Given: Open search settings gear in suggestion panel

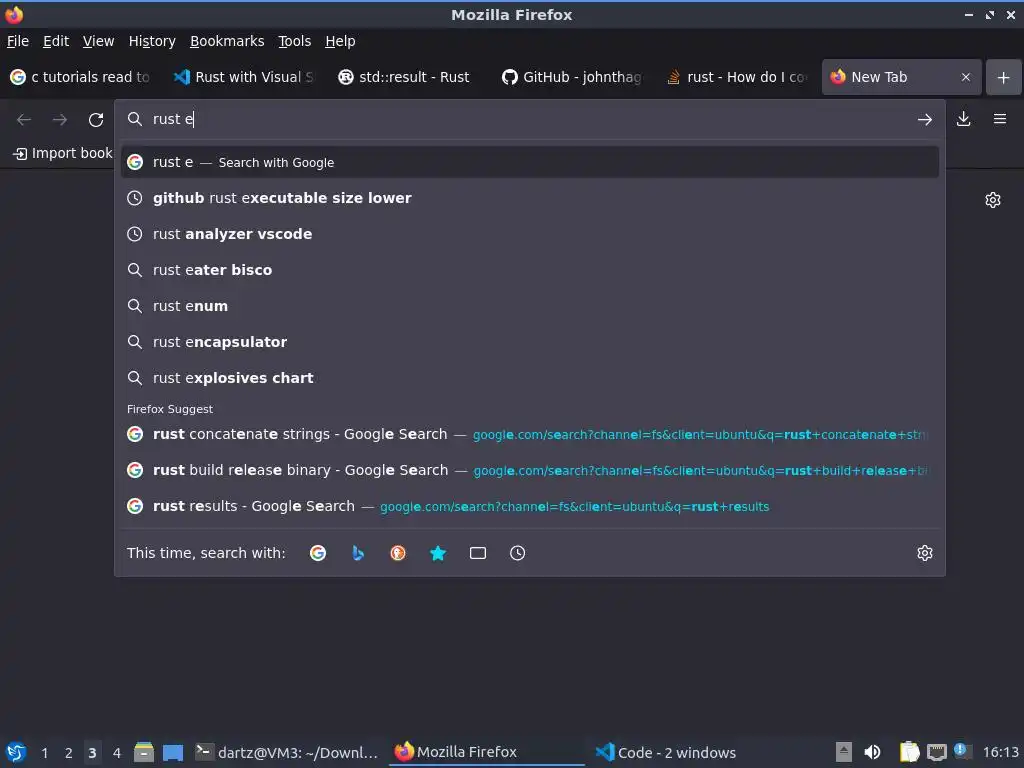Looking at the screenshot, I should point(925,553).
